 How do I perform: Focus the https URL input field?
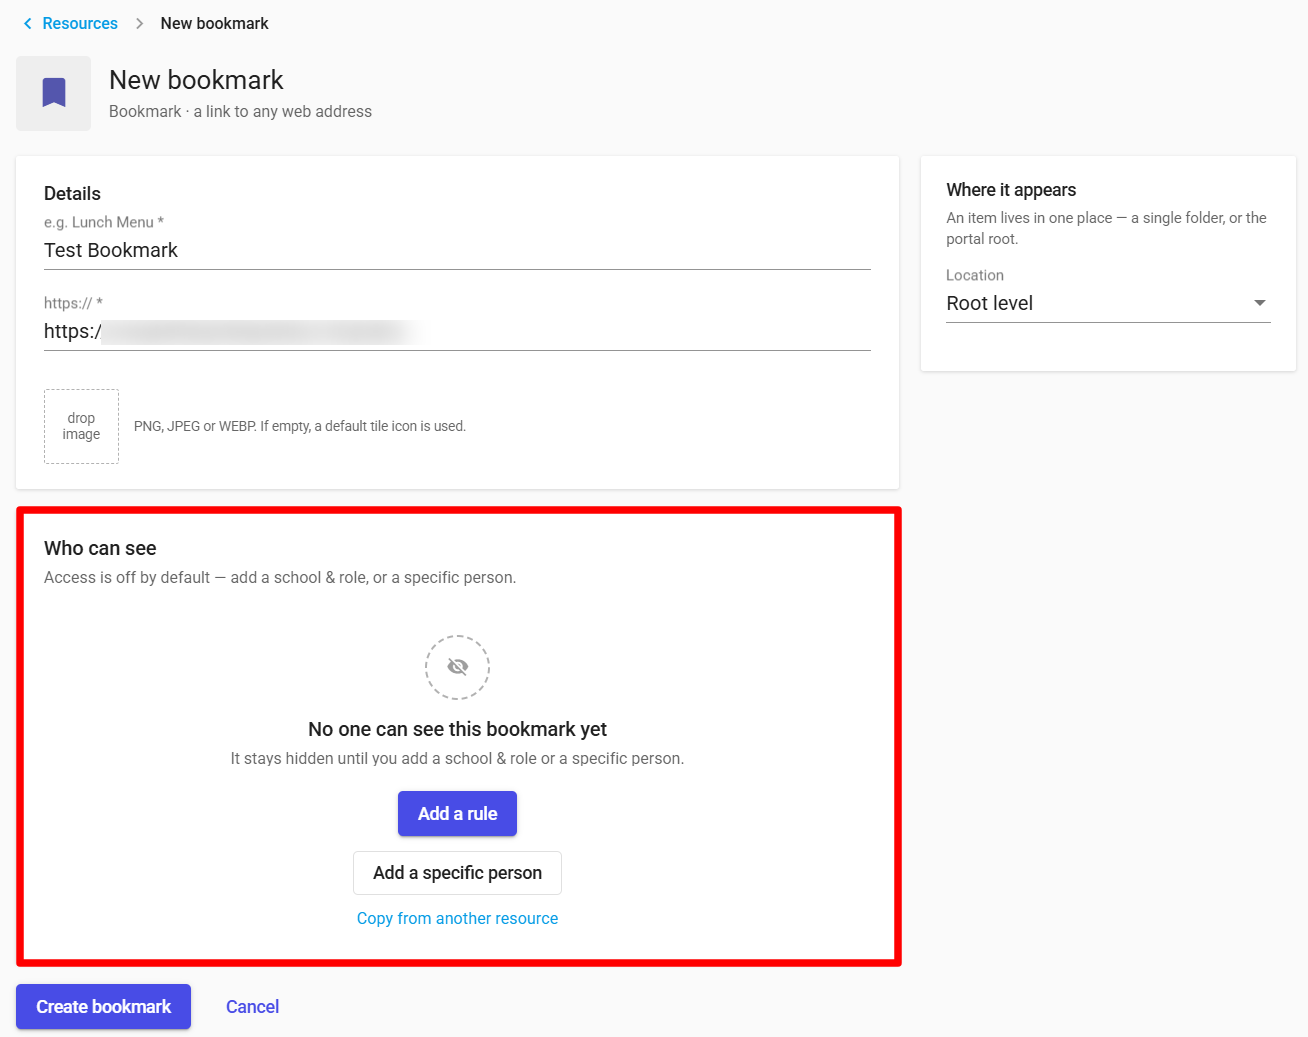[457, 331]
